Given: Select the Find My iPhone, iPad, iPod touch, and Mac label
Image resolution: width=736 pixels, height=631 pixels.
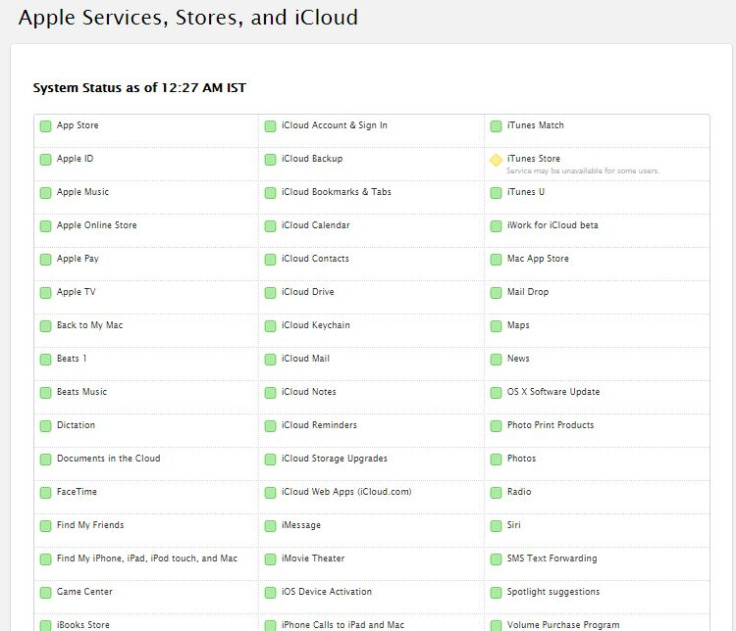Looking at the screenshot, I should tap(147, 559).
